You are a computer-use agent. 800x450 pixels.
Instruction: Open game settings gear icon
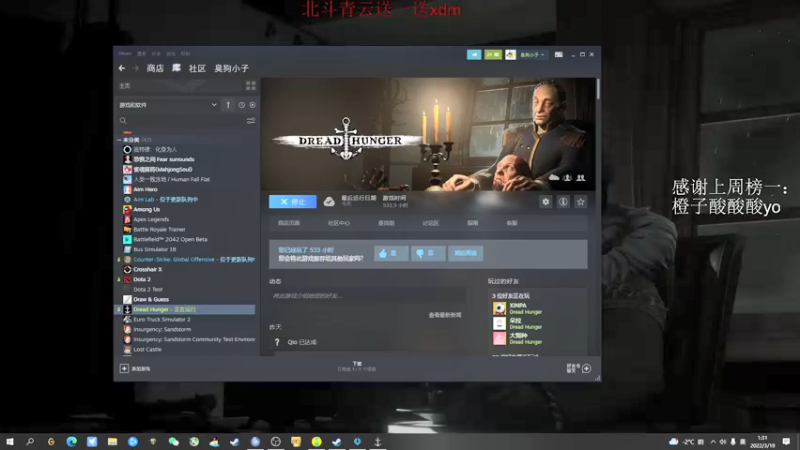(x=545, y=202)
